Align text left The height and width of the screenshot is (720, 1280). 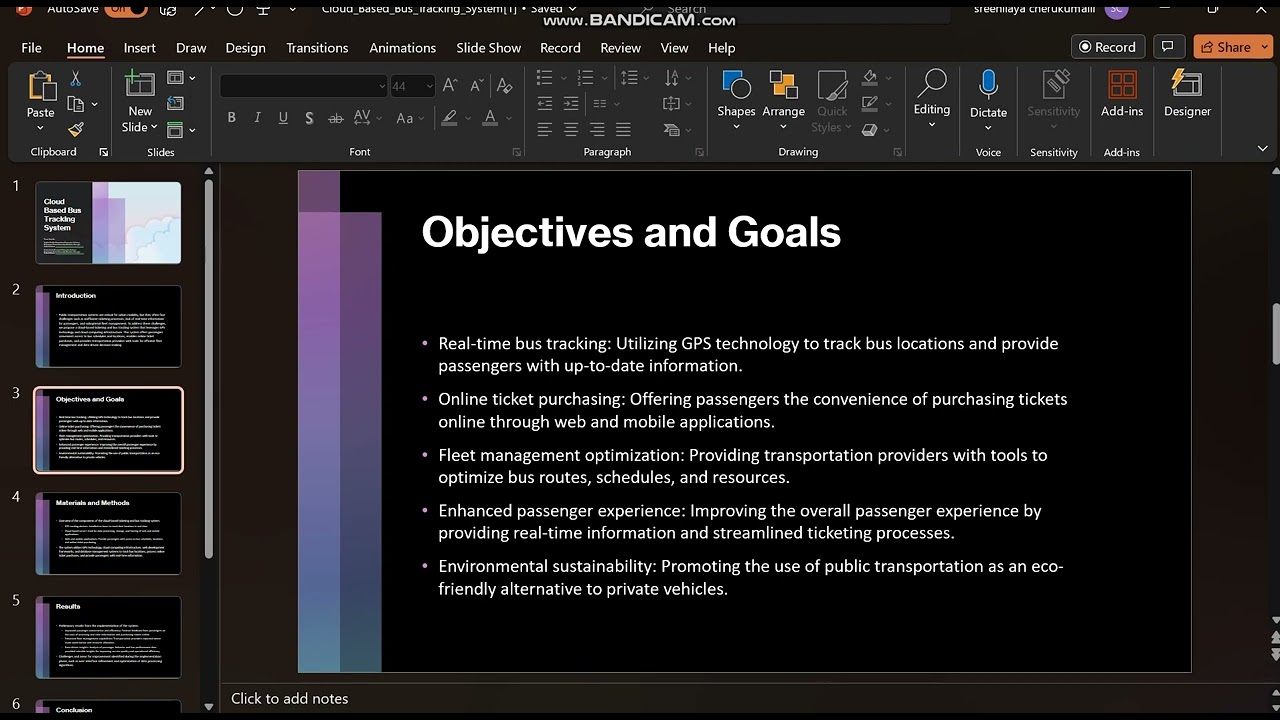545,130
